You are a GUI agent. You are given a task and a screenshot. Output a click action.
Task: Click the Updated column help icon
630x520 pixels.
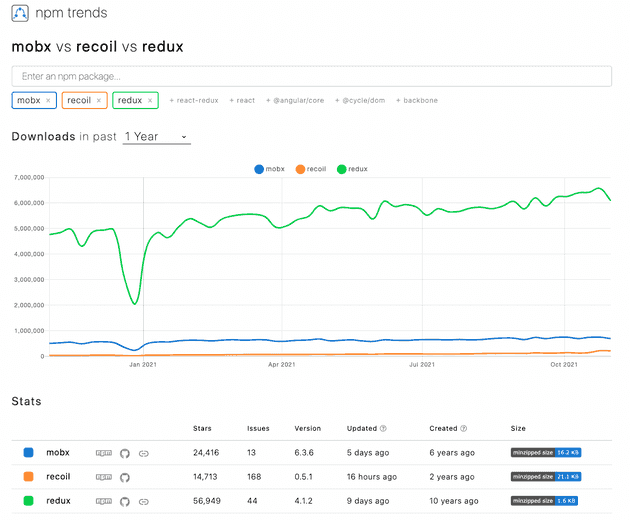pos(383,429)
